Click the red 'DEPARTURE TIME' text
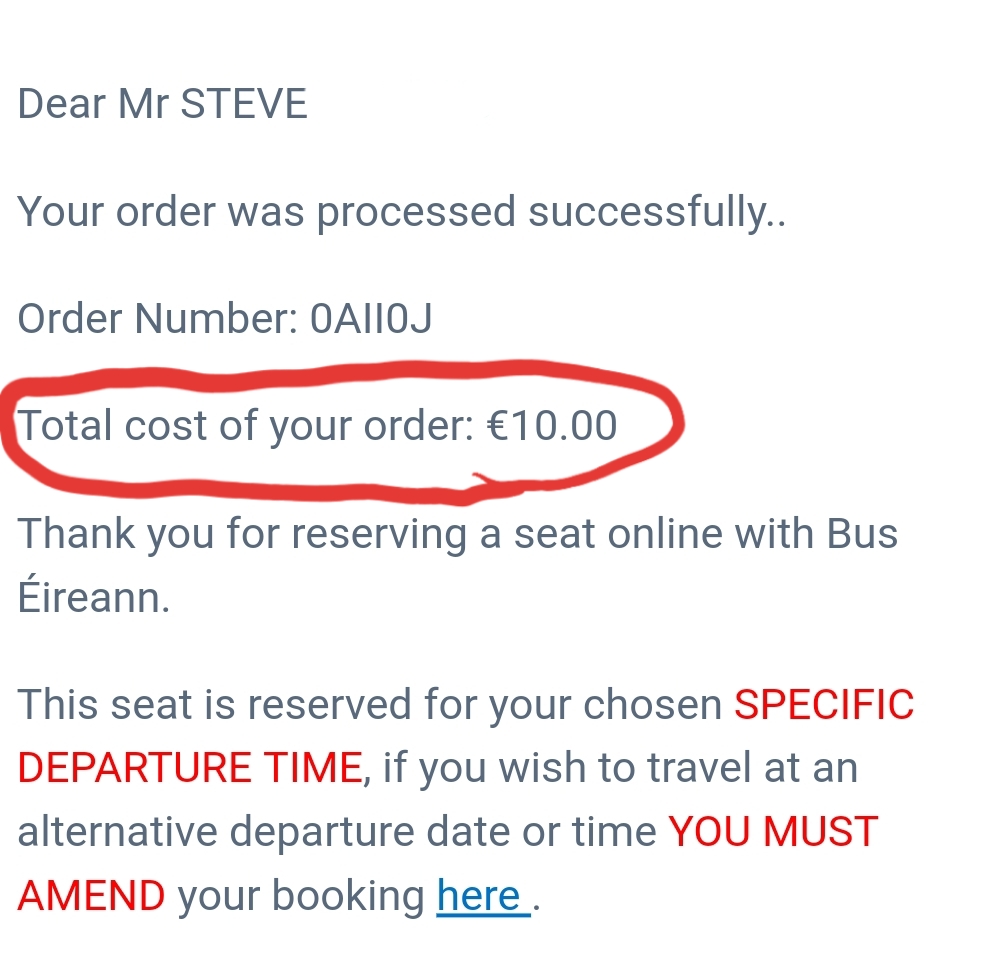 pos(190,768)
